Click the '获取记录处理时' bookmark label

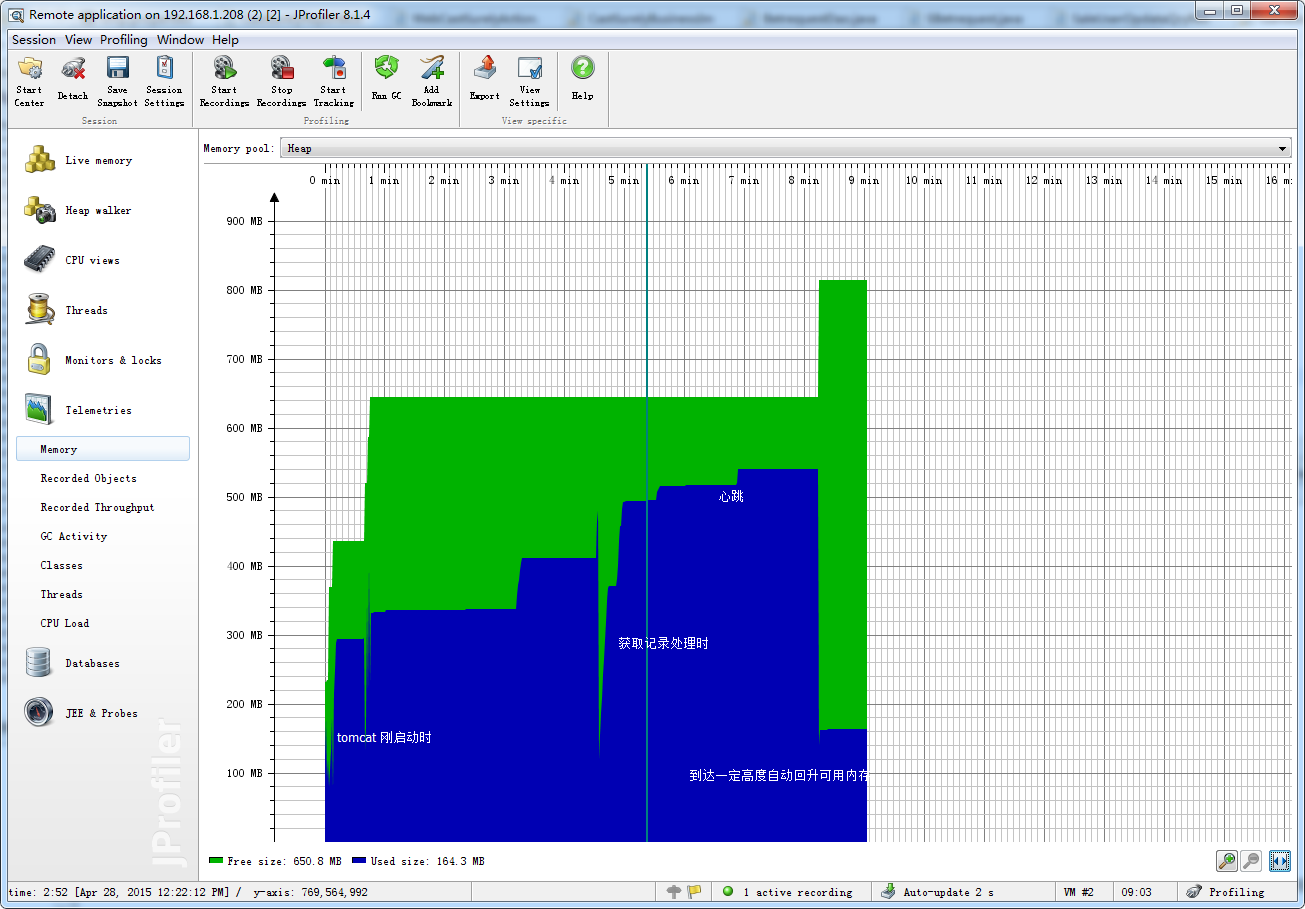point(663,643)
